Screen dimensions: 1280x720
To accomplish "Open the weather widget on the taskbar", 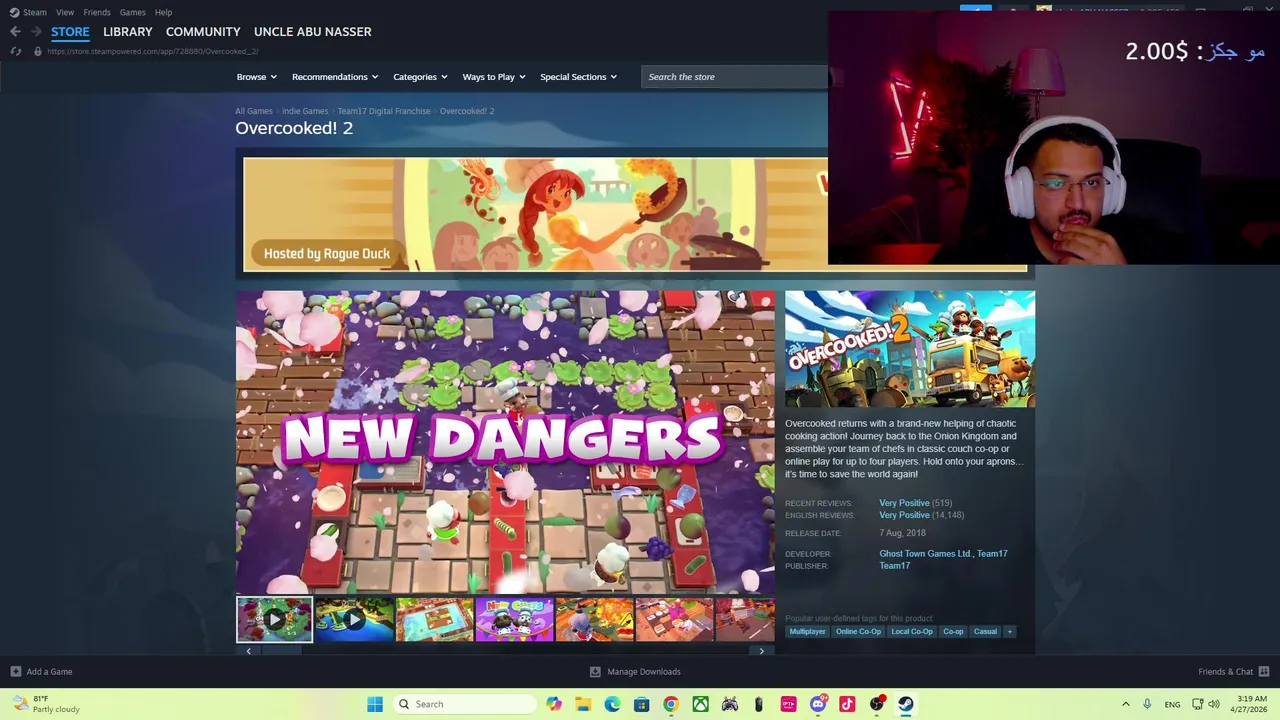I will [45, 704].
